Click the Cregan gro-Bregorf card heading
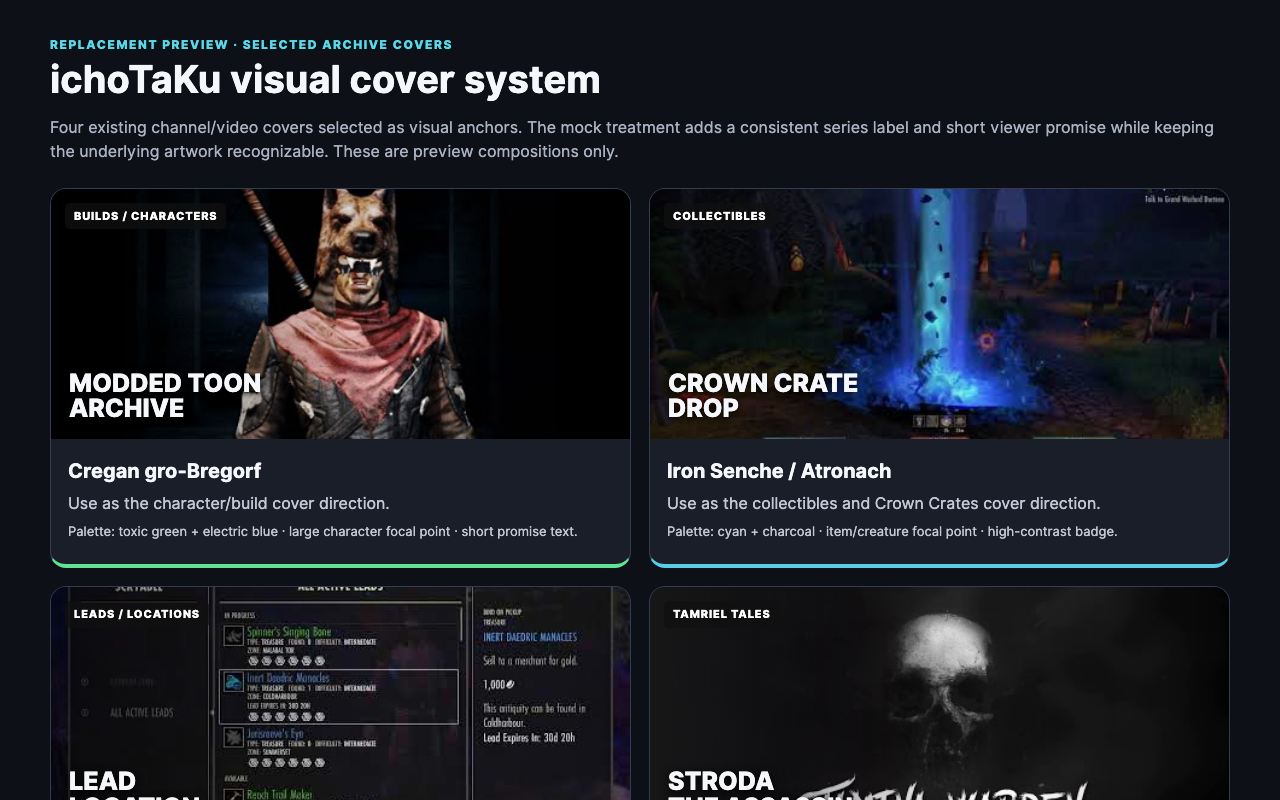 (x=165, y=471)
